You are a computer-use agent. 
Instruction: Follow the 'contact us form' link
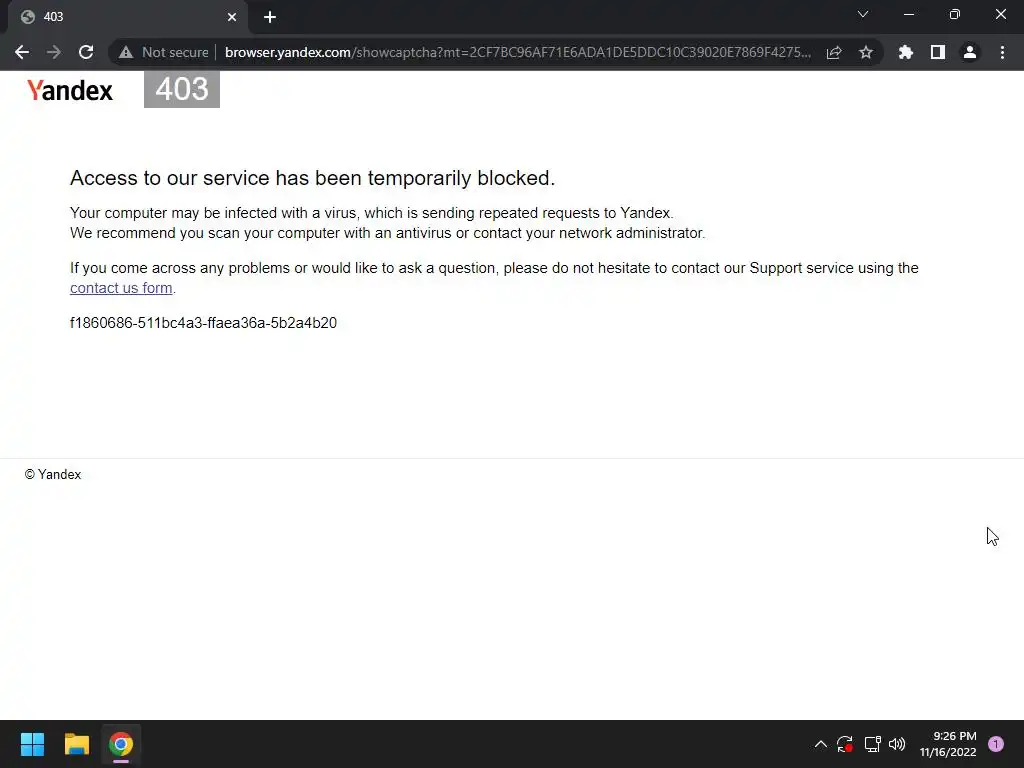coord(121,288)
